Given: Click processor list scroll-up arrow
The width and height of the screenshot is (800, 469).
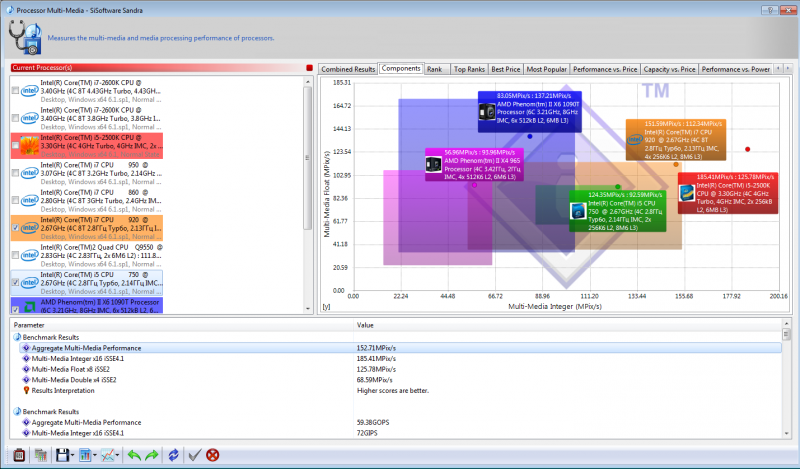Looking at the screenshot, I should tap(308, 82).
